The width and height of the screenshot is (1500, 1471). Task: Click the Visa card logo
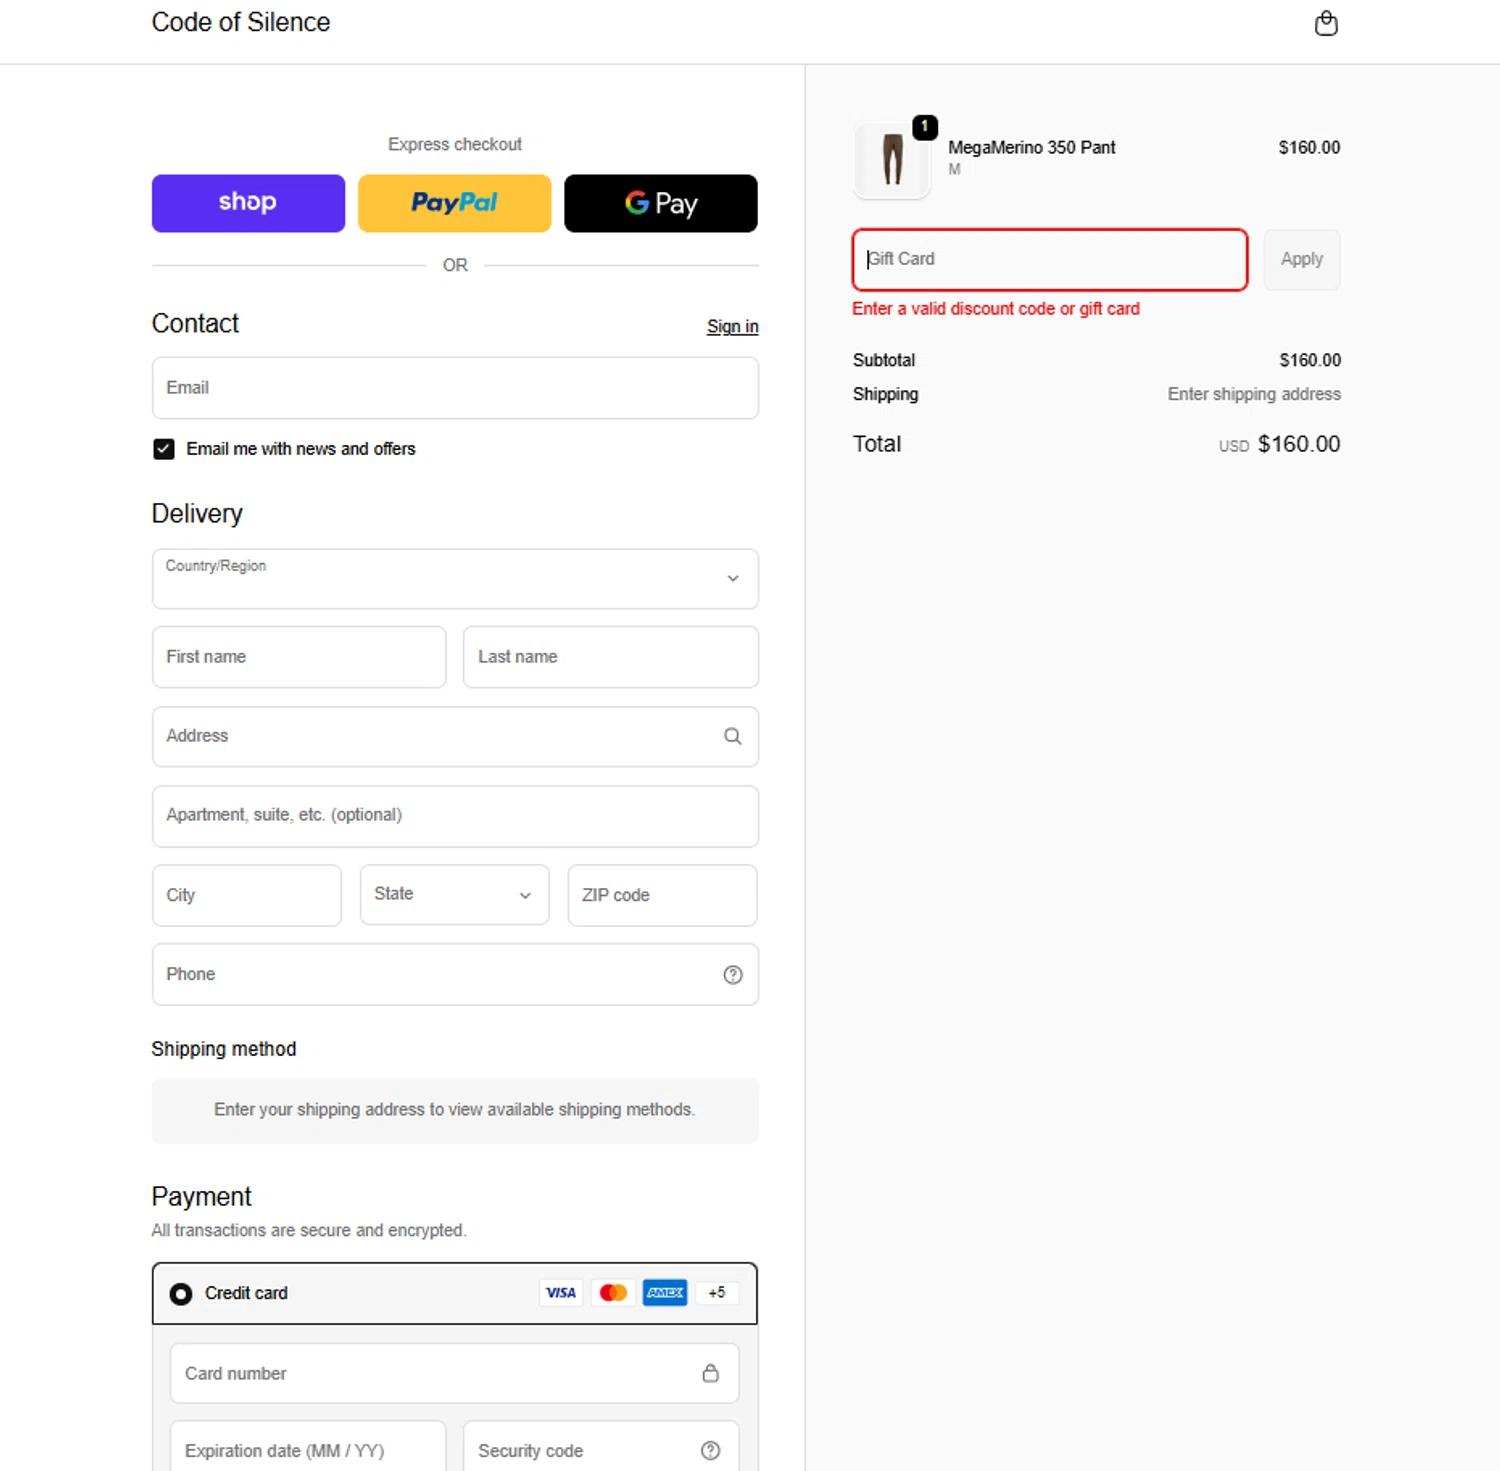(x=561, y=1293)
